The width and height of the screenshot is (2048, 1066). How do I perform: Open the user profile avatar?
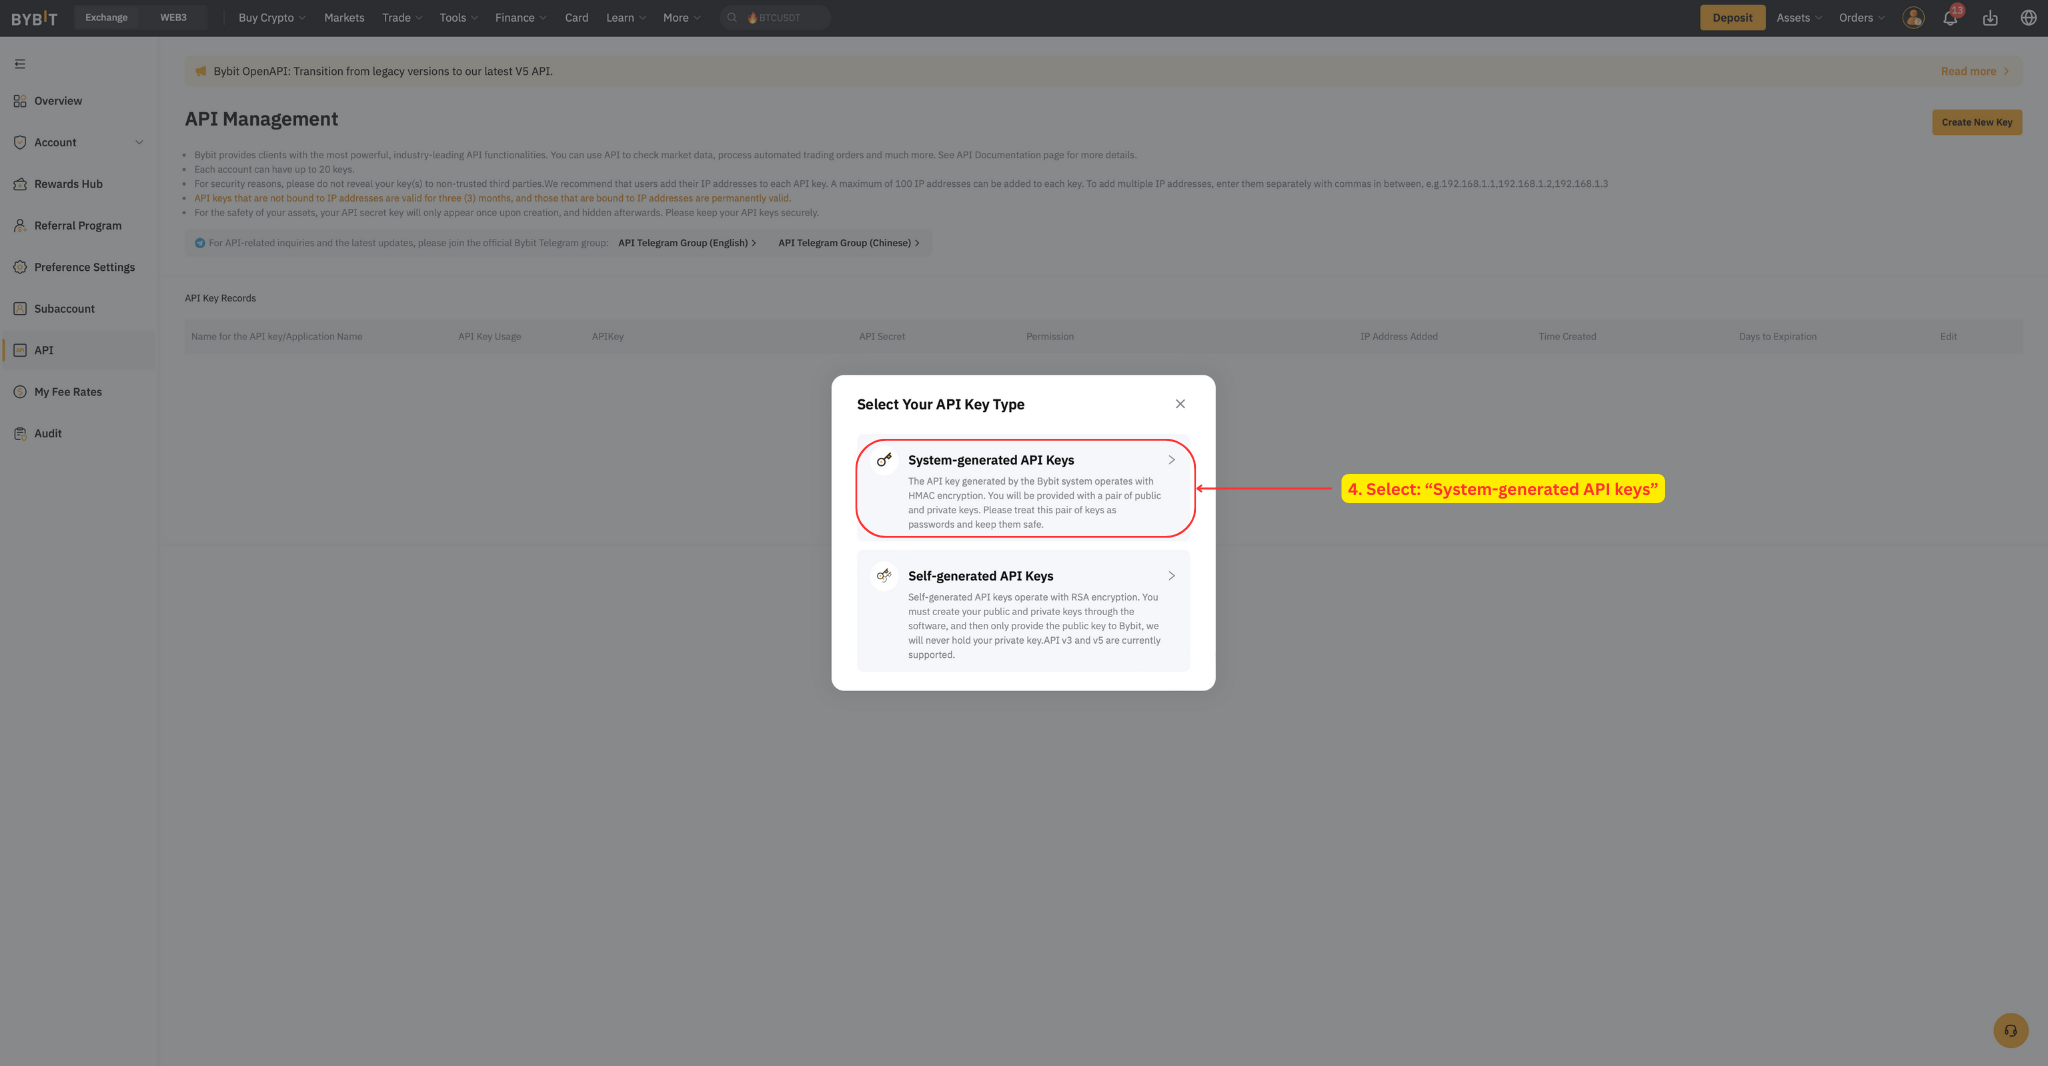1913,18
